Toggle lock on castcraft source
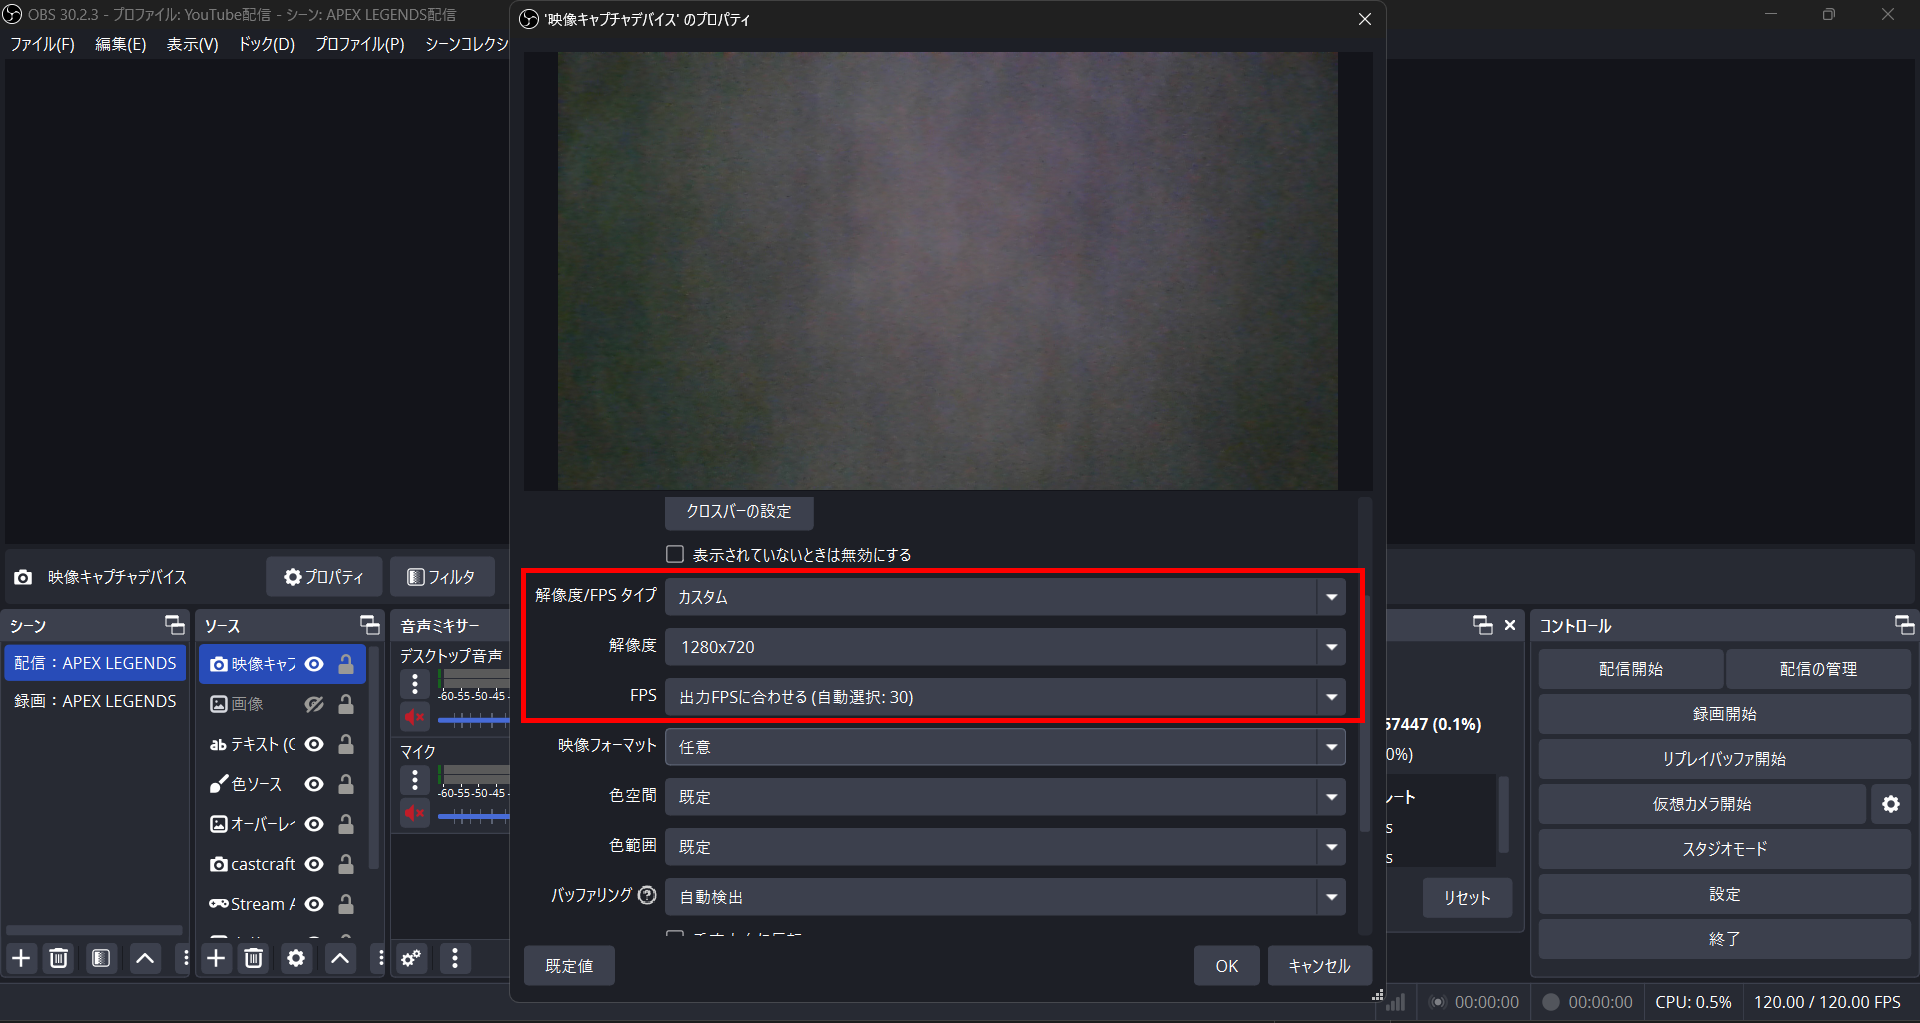The width and height of the screenshot is (1920, 1023). (x=346, y=864)
